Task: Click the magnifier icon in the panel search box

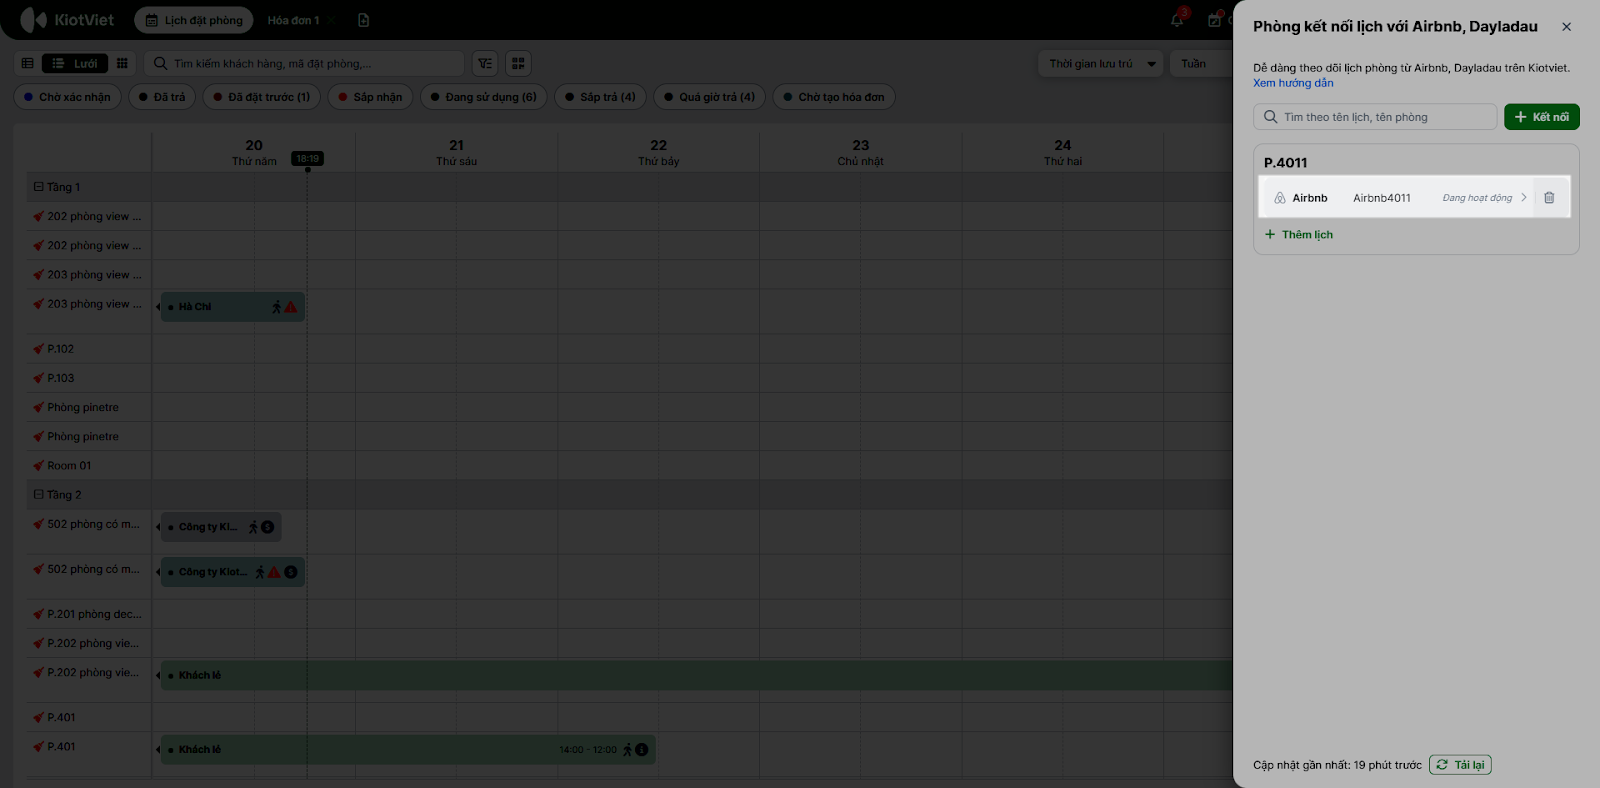Action: click(1270, 117)
